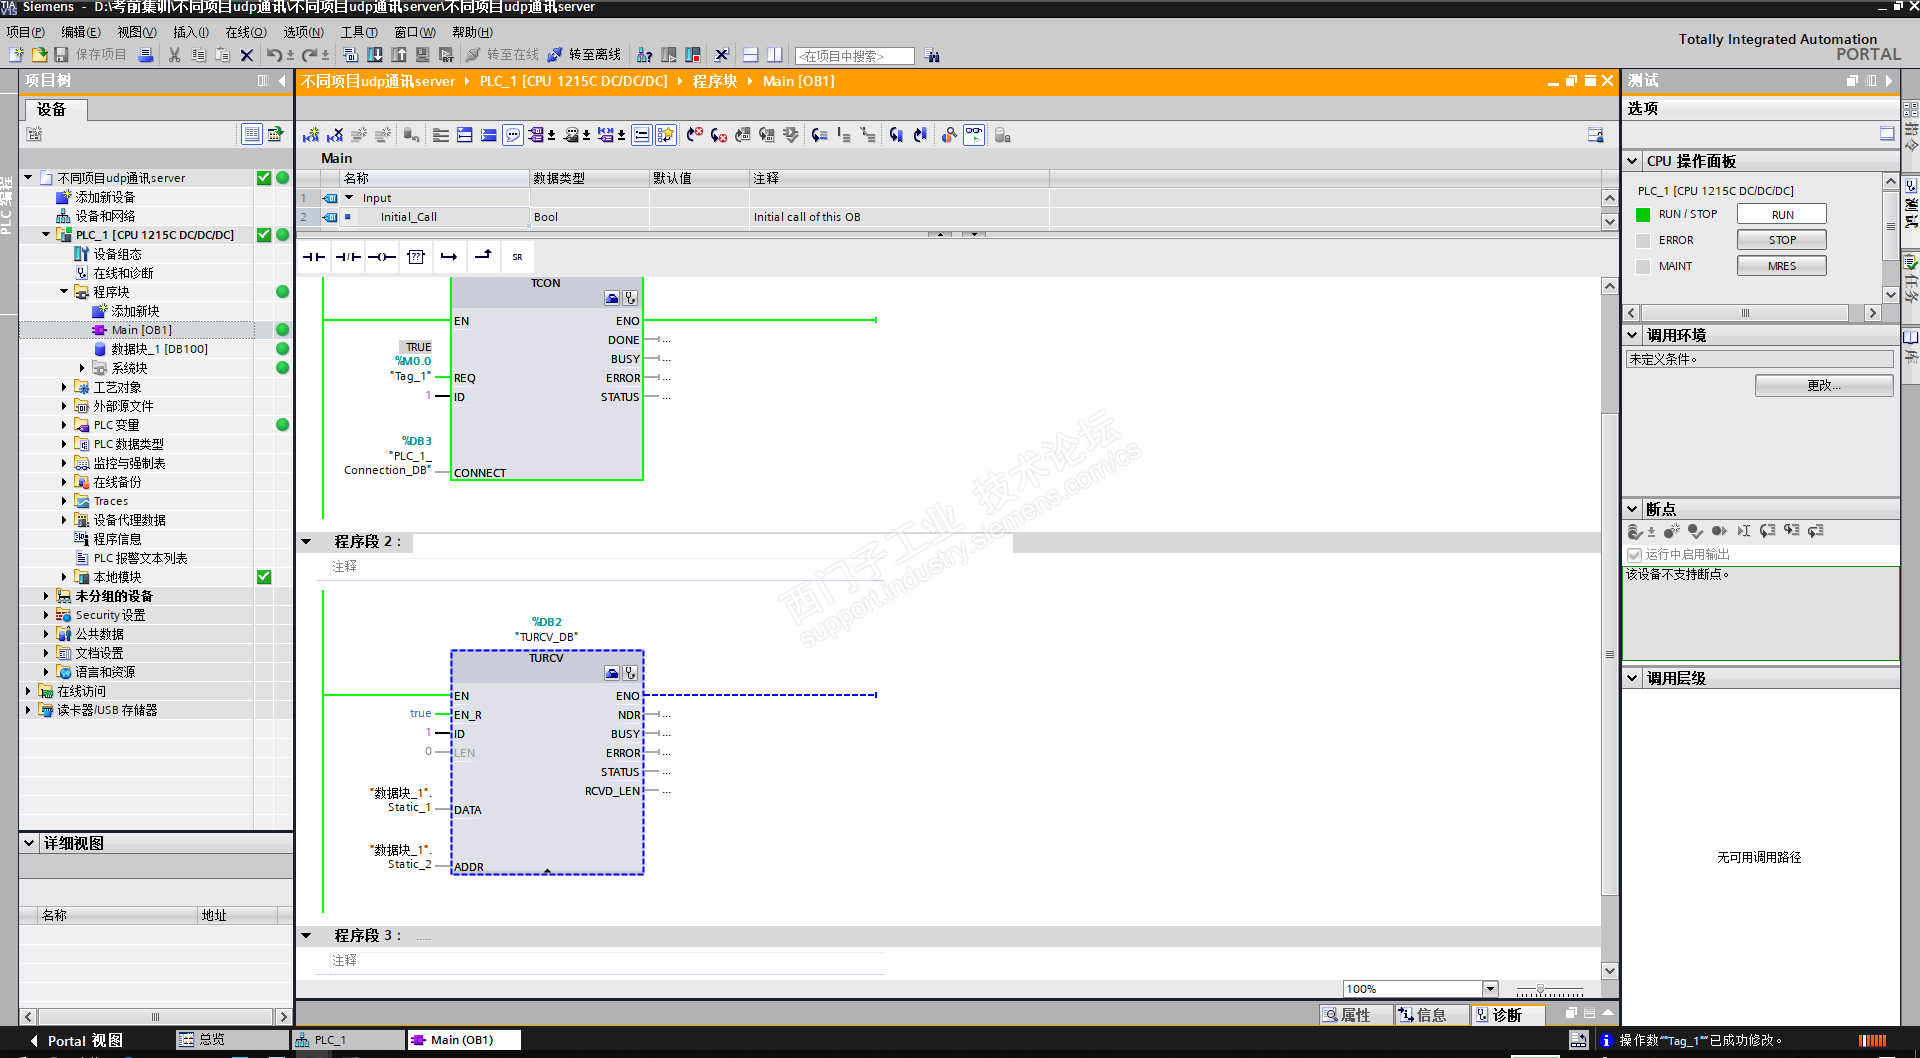Collapse the CPU 操作面板 section
The image size is (1920, 1058).
click(x=1632, y=161)
